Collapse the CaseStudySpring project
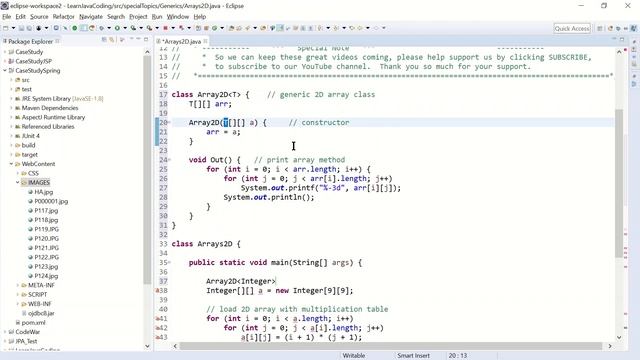Screen dimensions: 640x360 click(x=5, y=71)
